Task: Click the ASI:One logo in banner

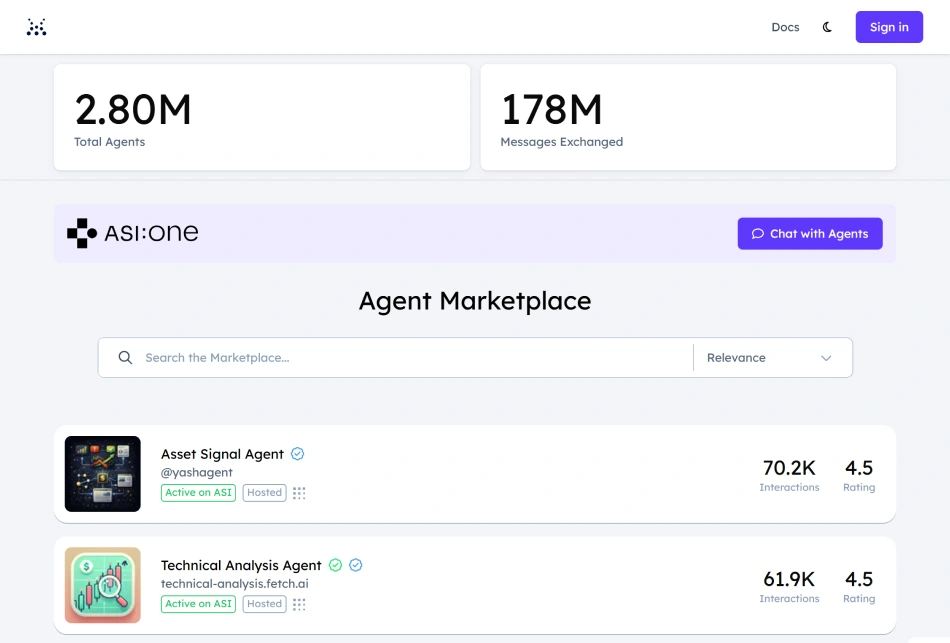Action: click(133, 233)
